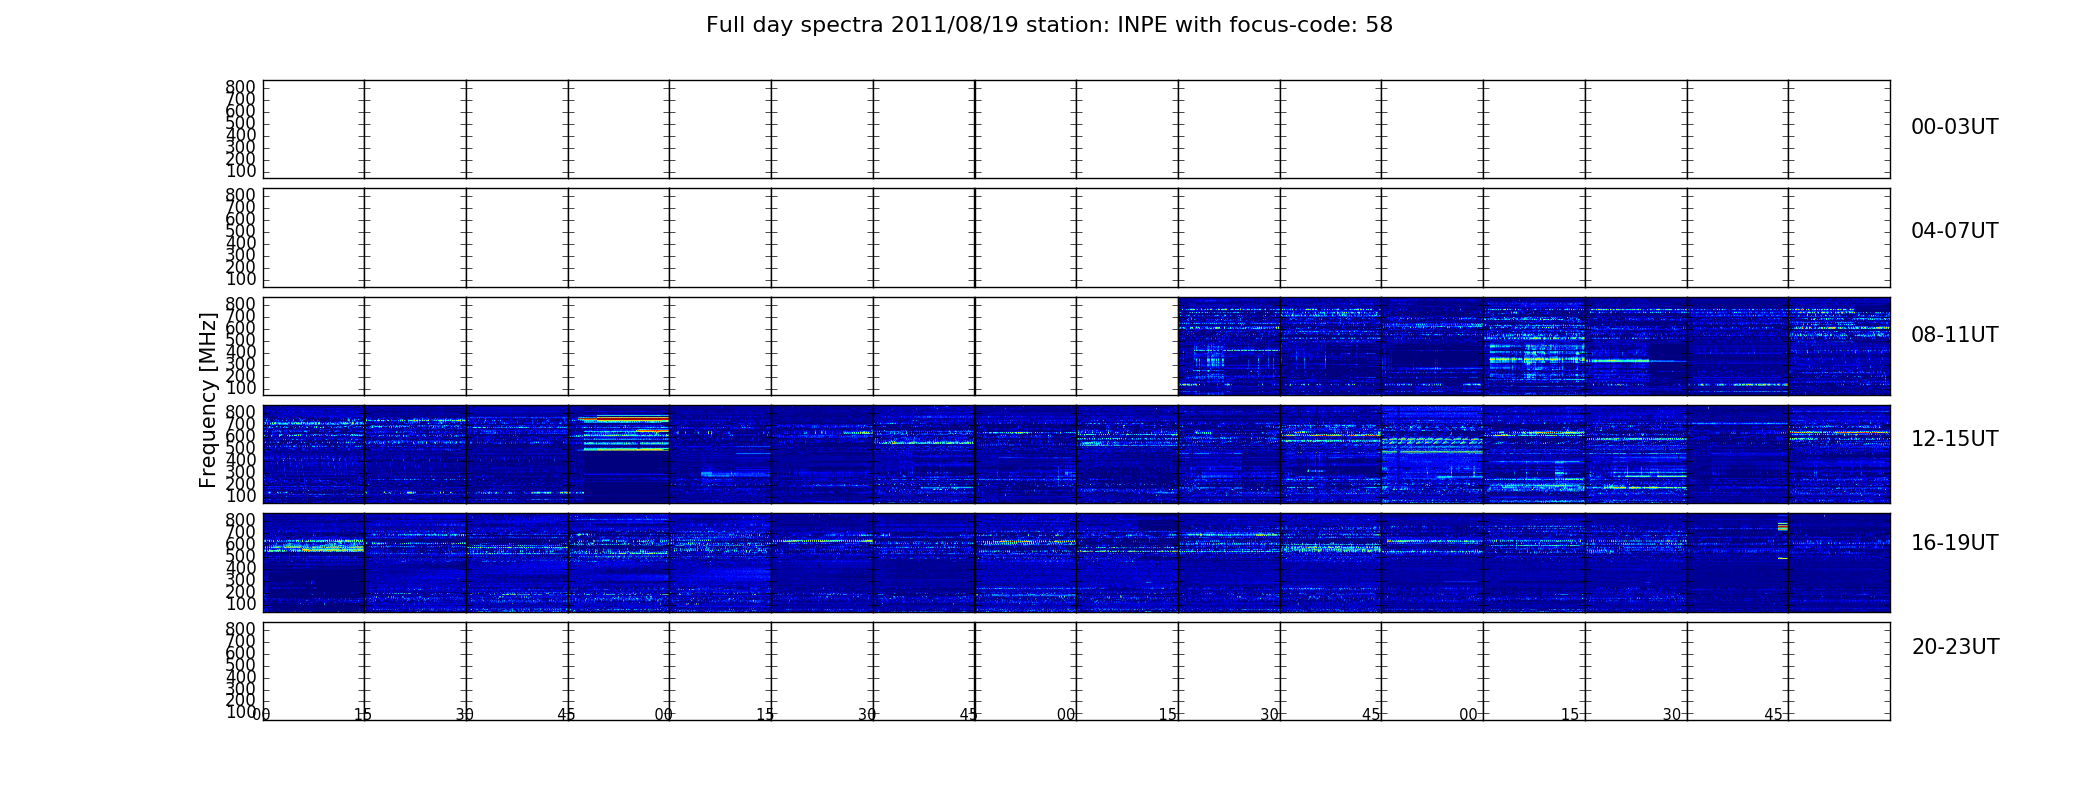The height and width of the screenshot is (800, 2100).
Task: Click the empty 00-03UT spectrum panel
Action: (1076, 129)
